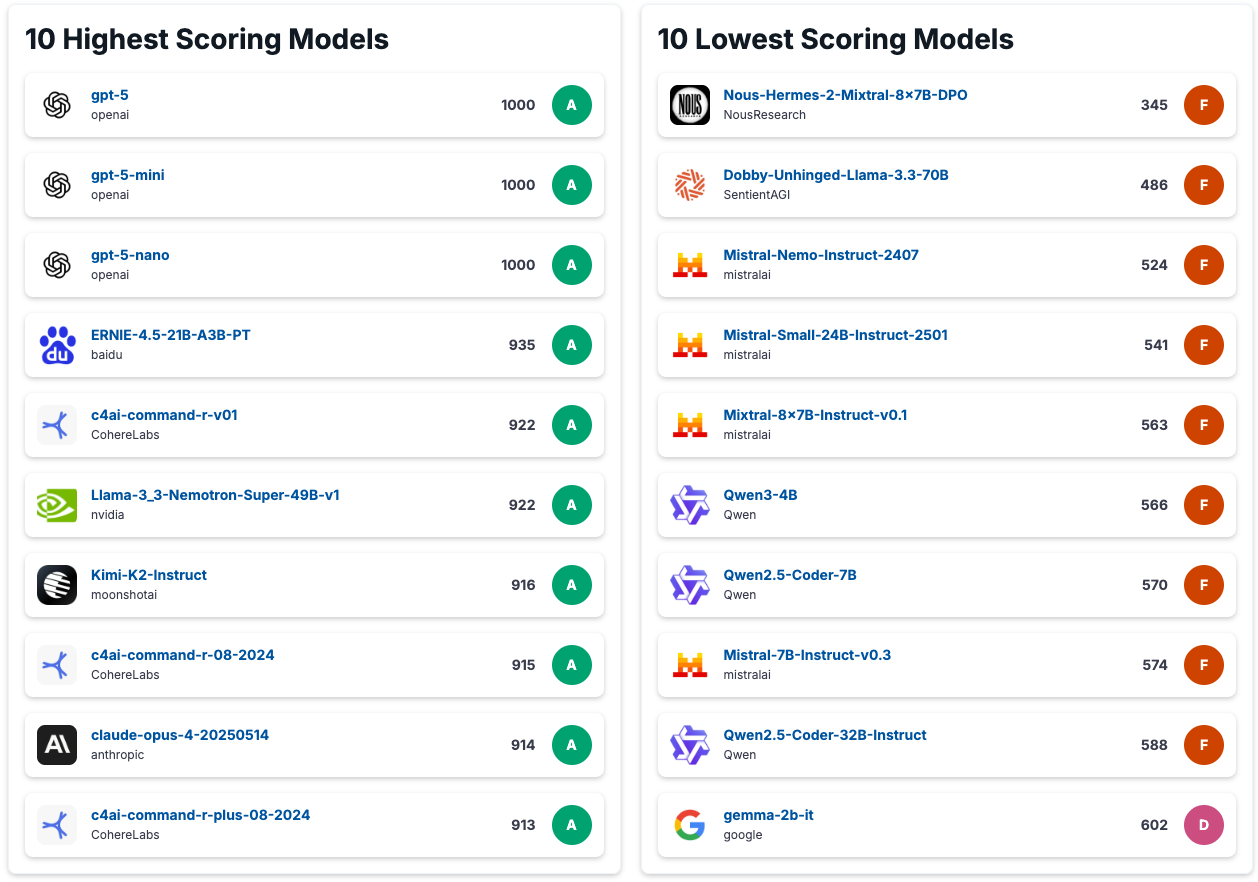Click the Baidu logo beside ERNIE-4.5-21B-A3B-PT
Viewport: 1258px width, 882px height.
tap(57, 345)
